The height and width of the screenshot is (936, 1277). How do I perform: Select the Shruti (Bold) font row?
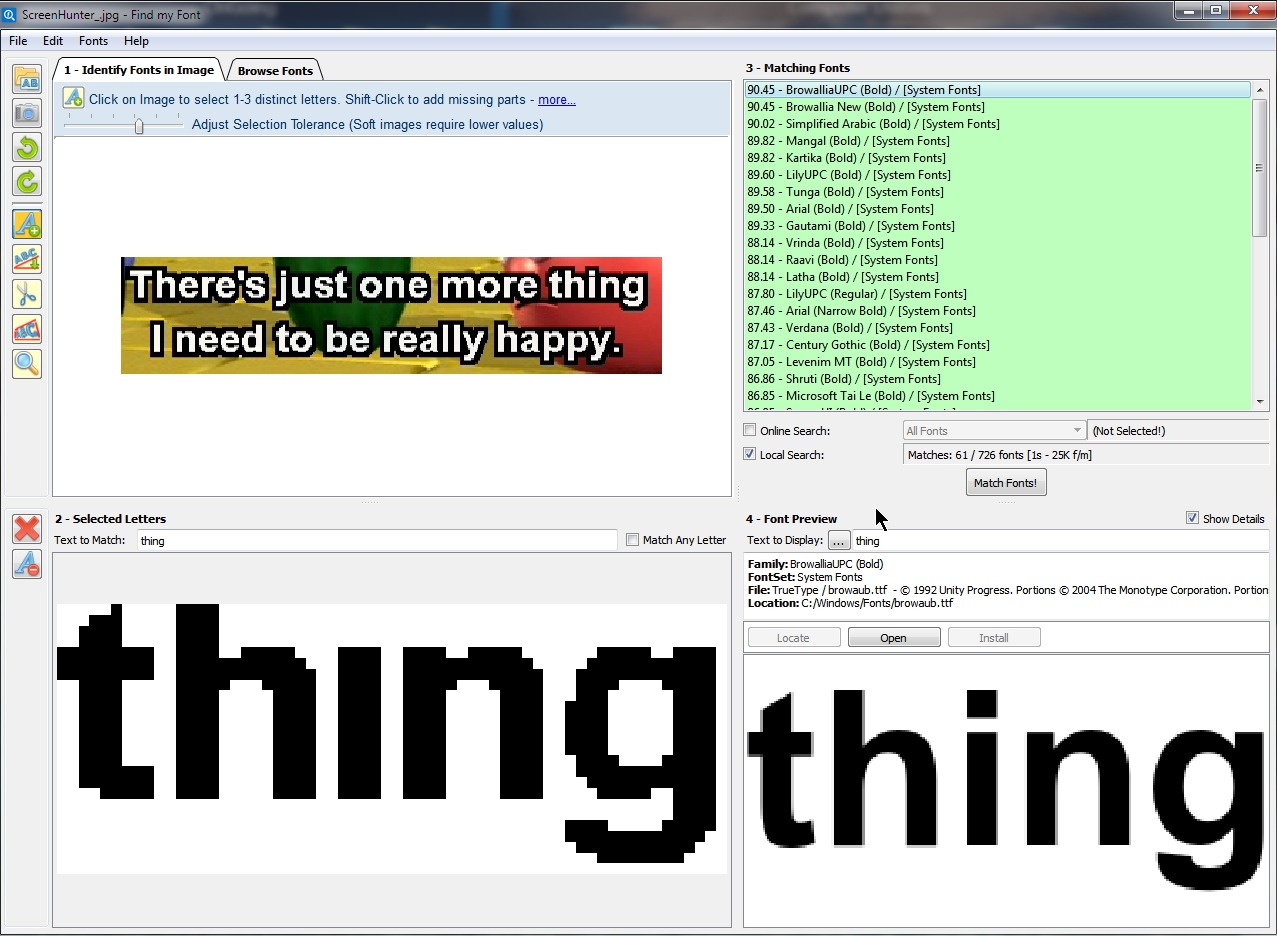[x=998, y=379]
